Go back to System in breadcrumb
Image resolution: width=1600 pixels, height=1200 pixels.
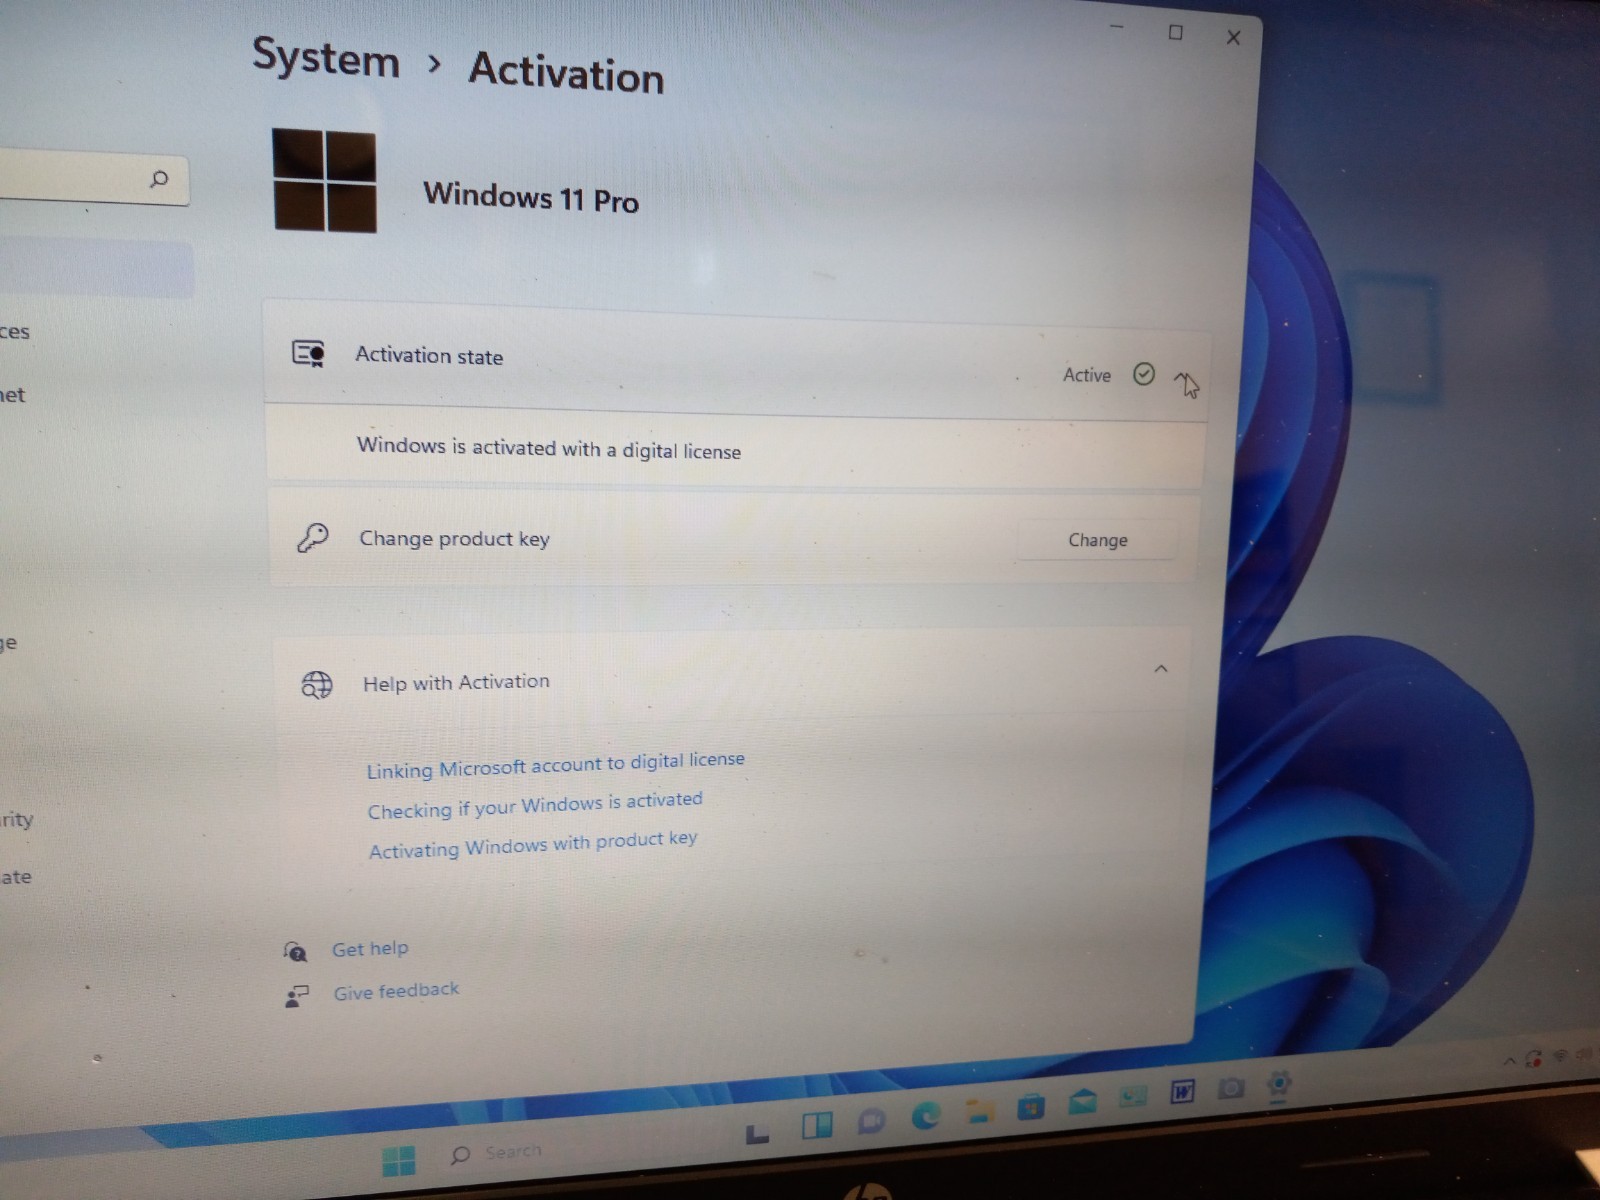(x=326, y=56)
